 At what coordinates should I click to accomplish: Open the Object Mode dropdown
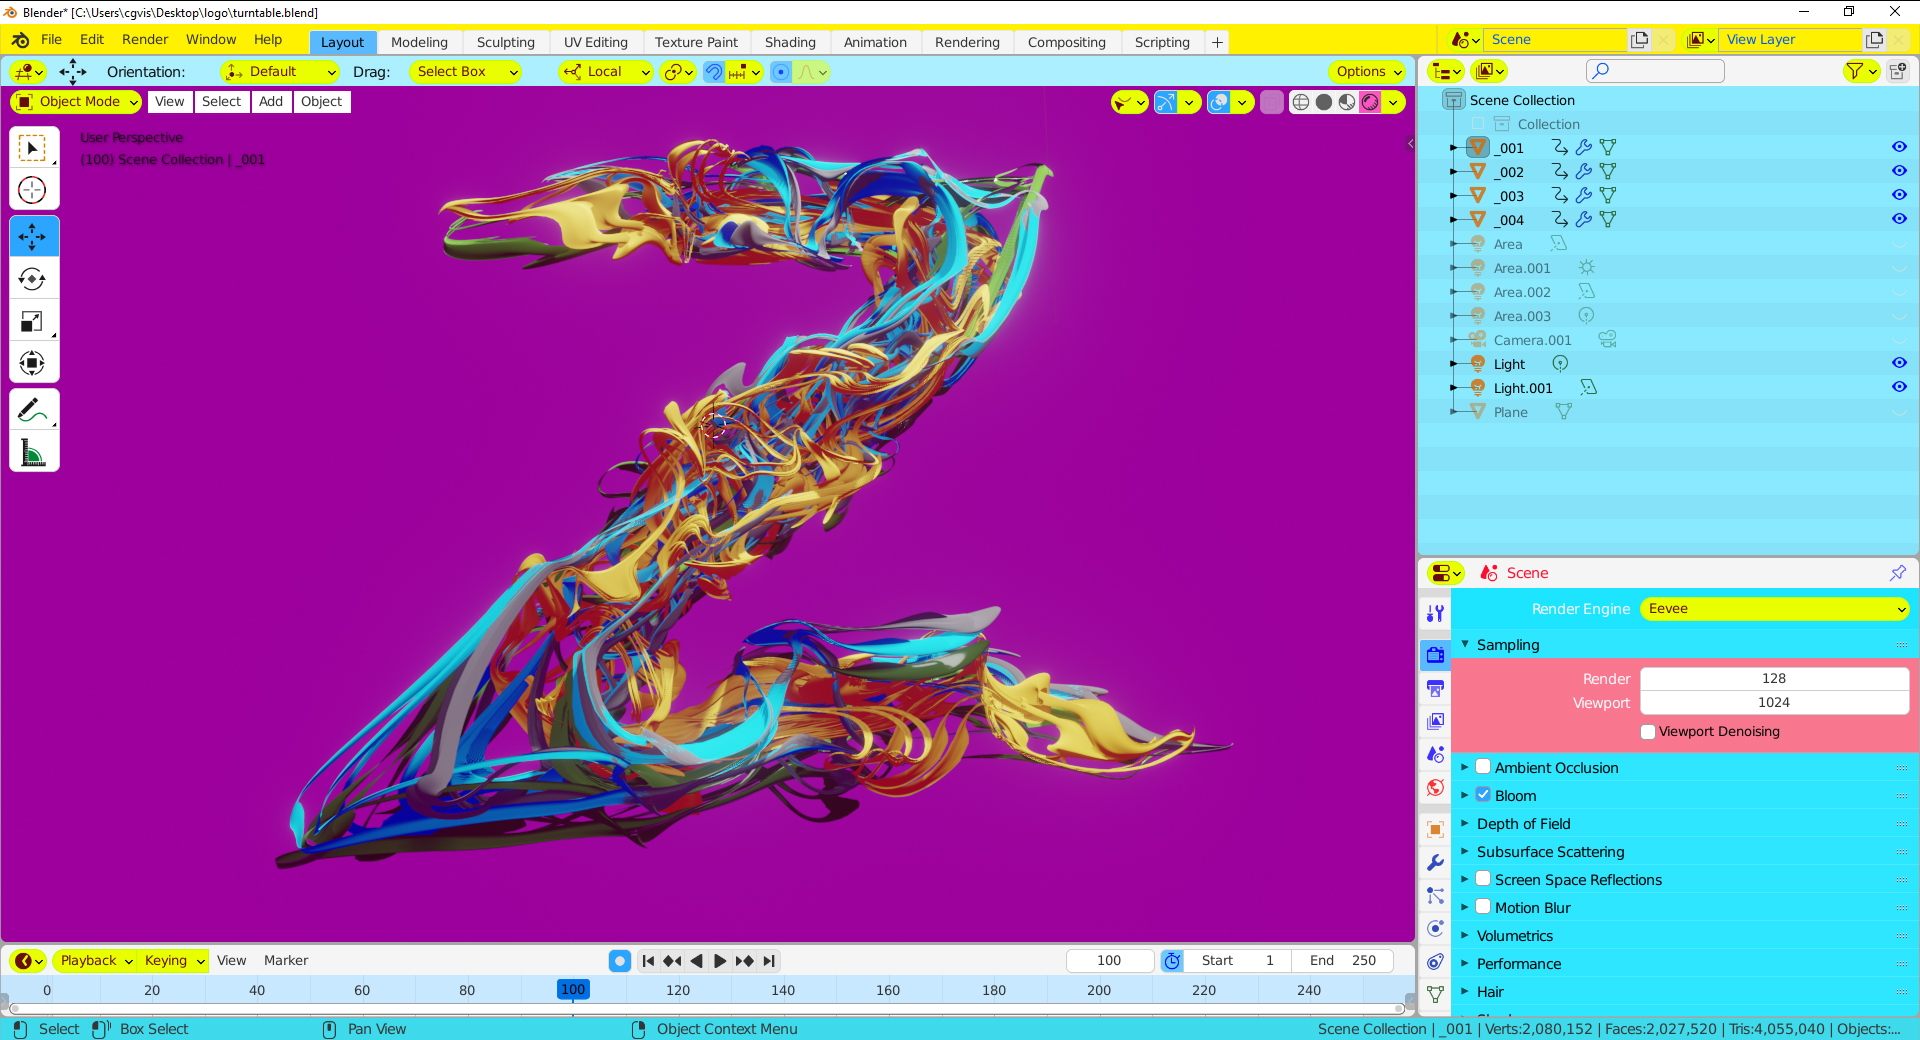[x=76, y=102]
